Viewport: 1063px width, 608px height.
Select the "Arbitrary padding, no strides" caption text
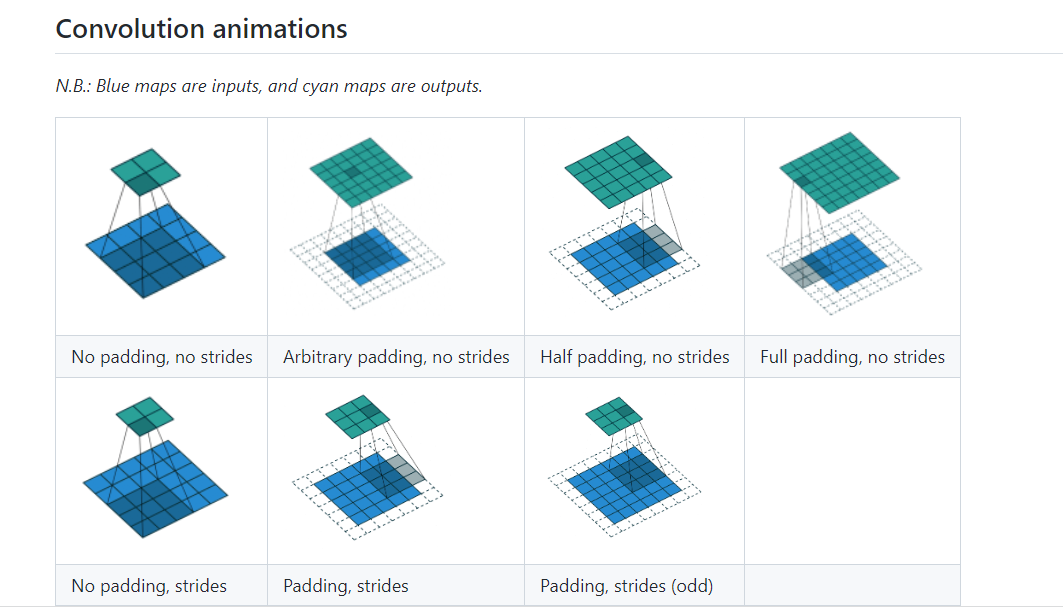[396, 357]
